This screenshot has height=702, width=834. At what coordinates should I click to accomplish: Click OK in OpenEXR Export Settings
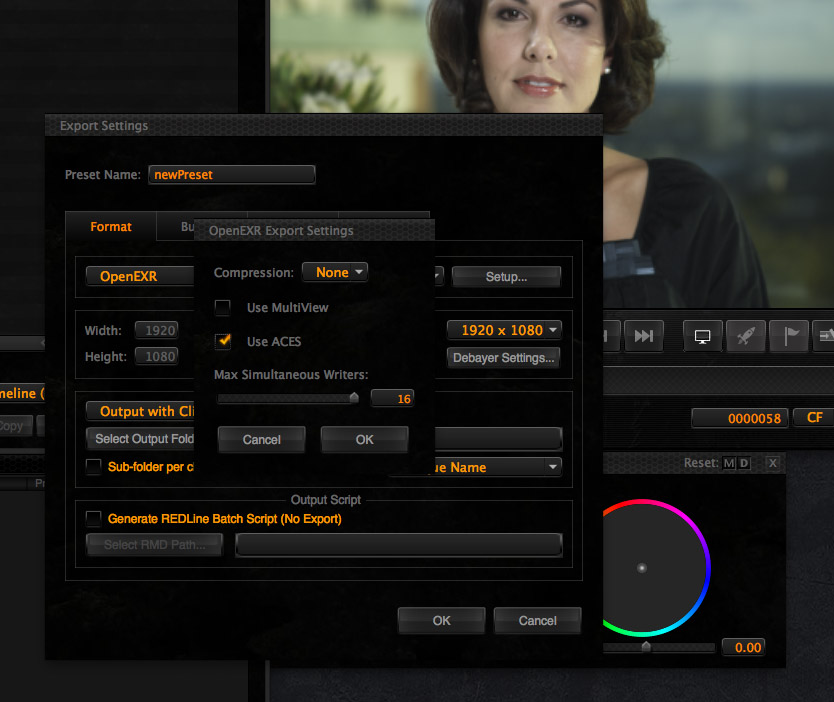(x=364, y=440)
